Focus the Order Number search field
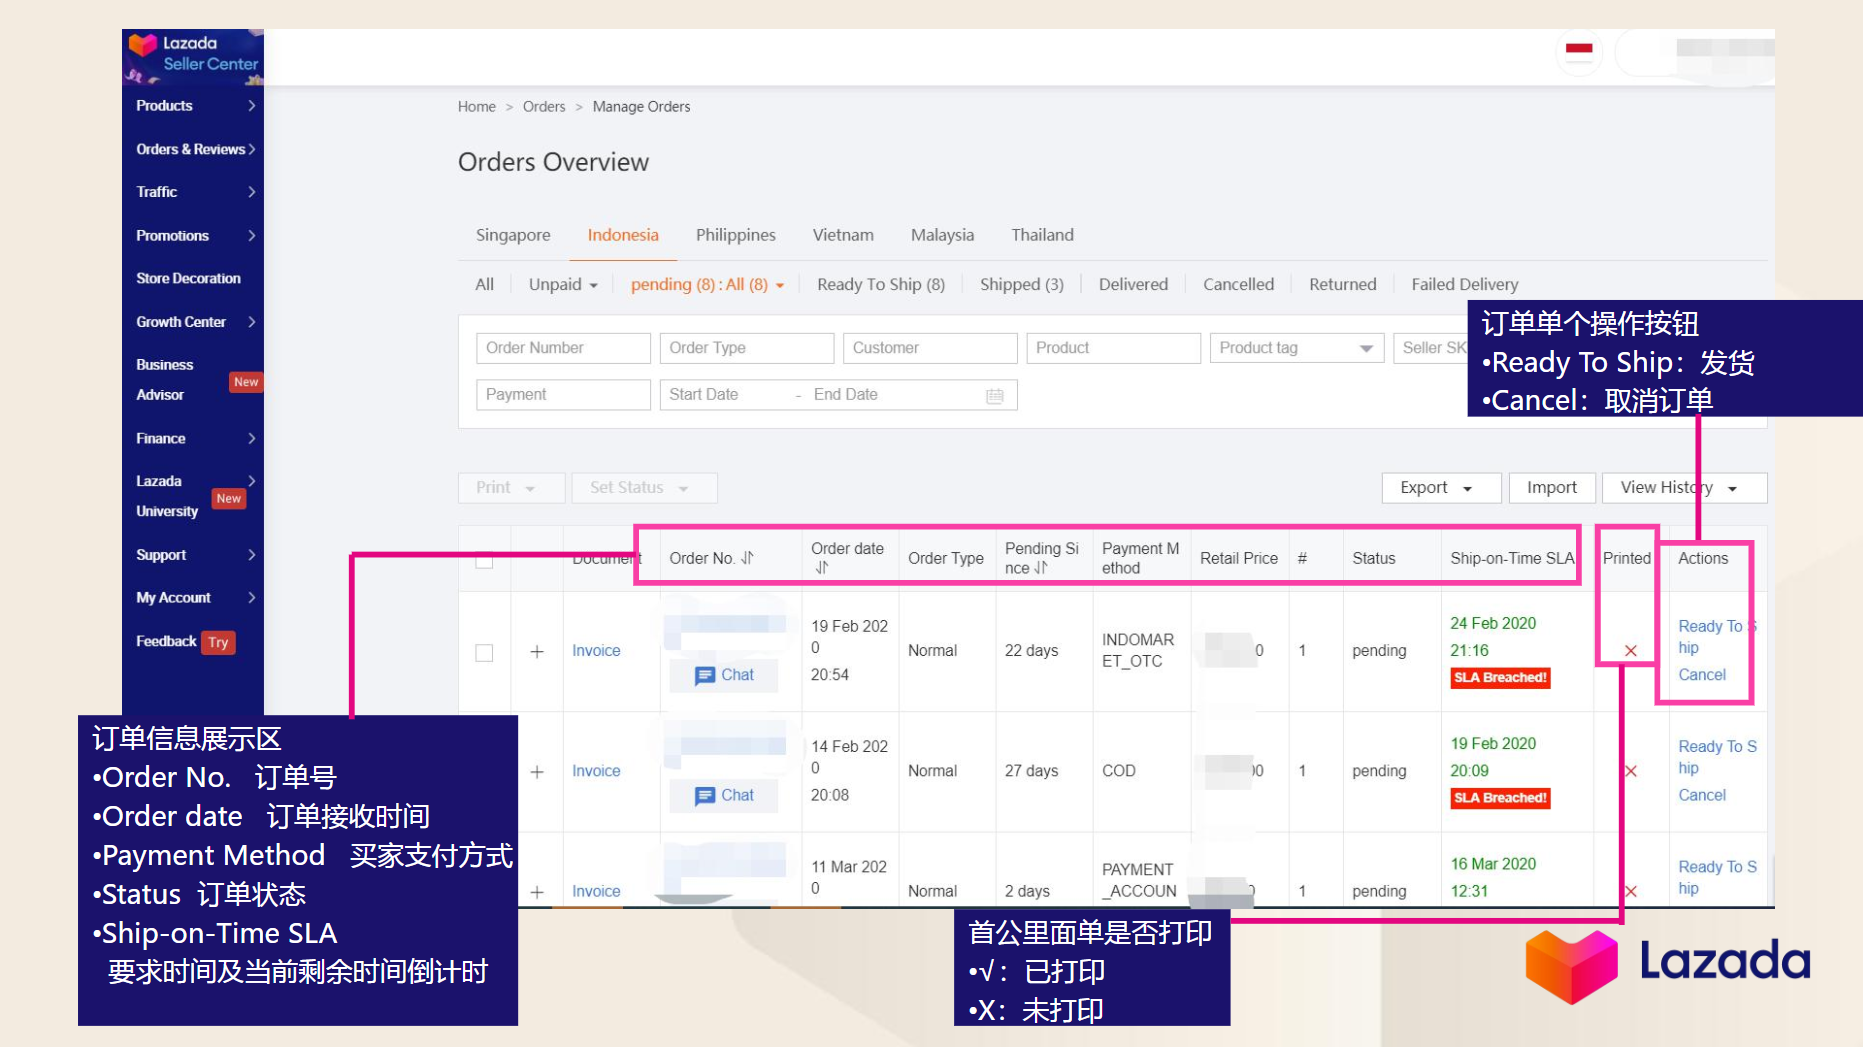 [x=563, y=348]
